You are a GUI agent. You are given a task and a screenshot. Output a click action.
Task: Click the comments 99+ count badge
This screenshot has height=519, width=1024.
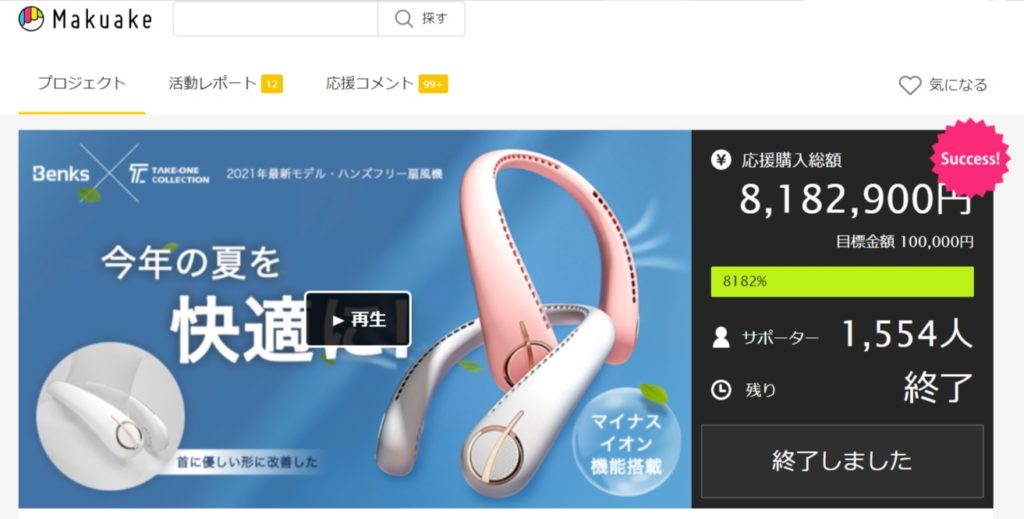434,84
